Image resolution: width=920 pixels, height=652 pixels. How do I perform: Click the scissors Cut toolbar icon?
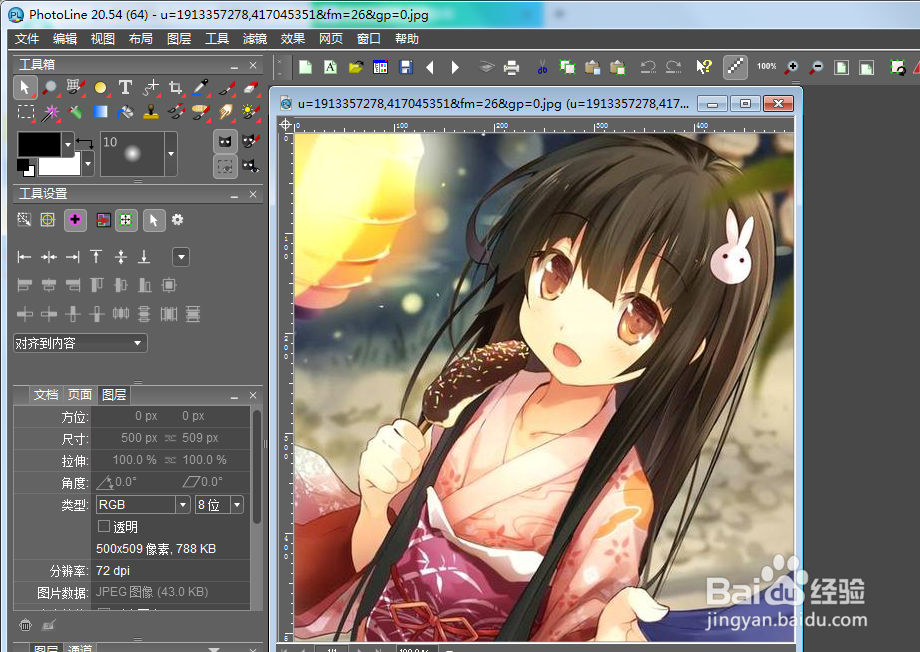[x=542, y=67]
